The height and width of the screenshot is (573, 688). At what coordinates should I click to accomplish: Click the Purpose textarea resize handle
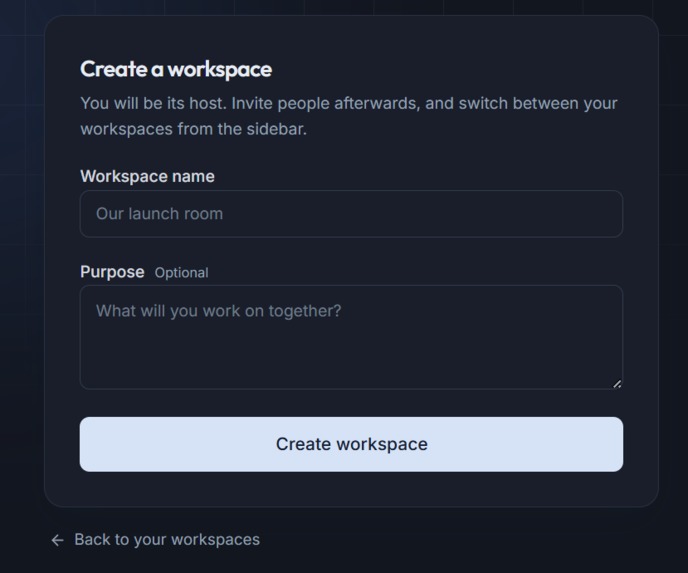[617, 384]
